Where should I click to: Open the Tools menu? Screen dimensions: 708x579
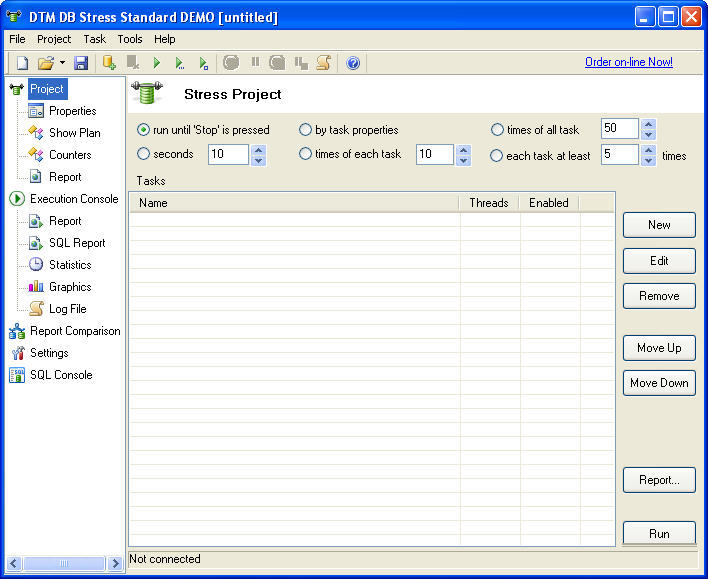tap(130, 39)
